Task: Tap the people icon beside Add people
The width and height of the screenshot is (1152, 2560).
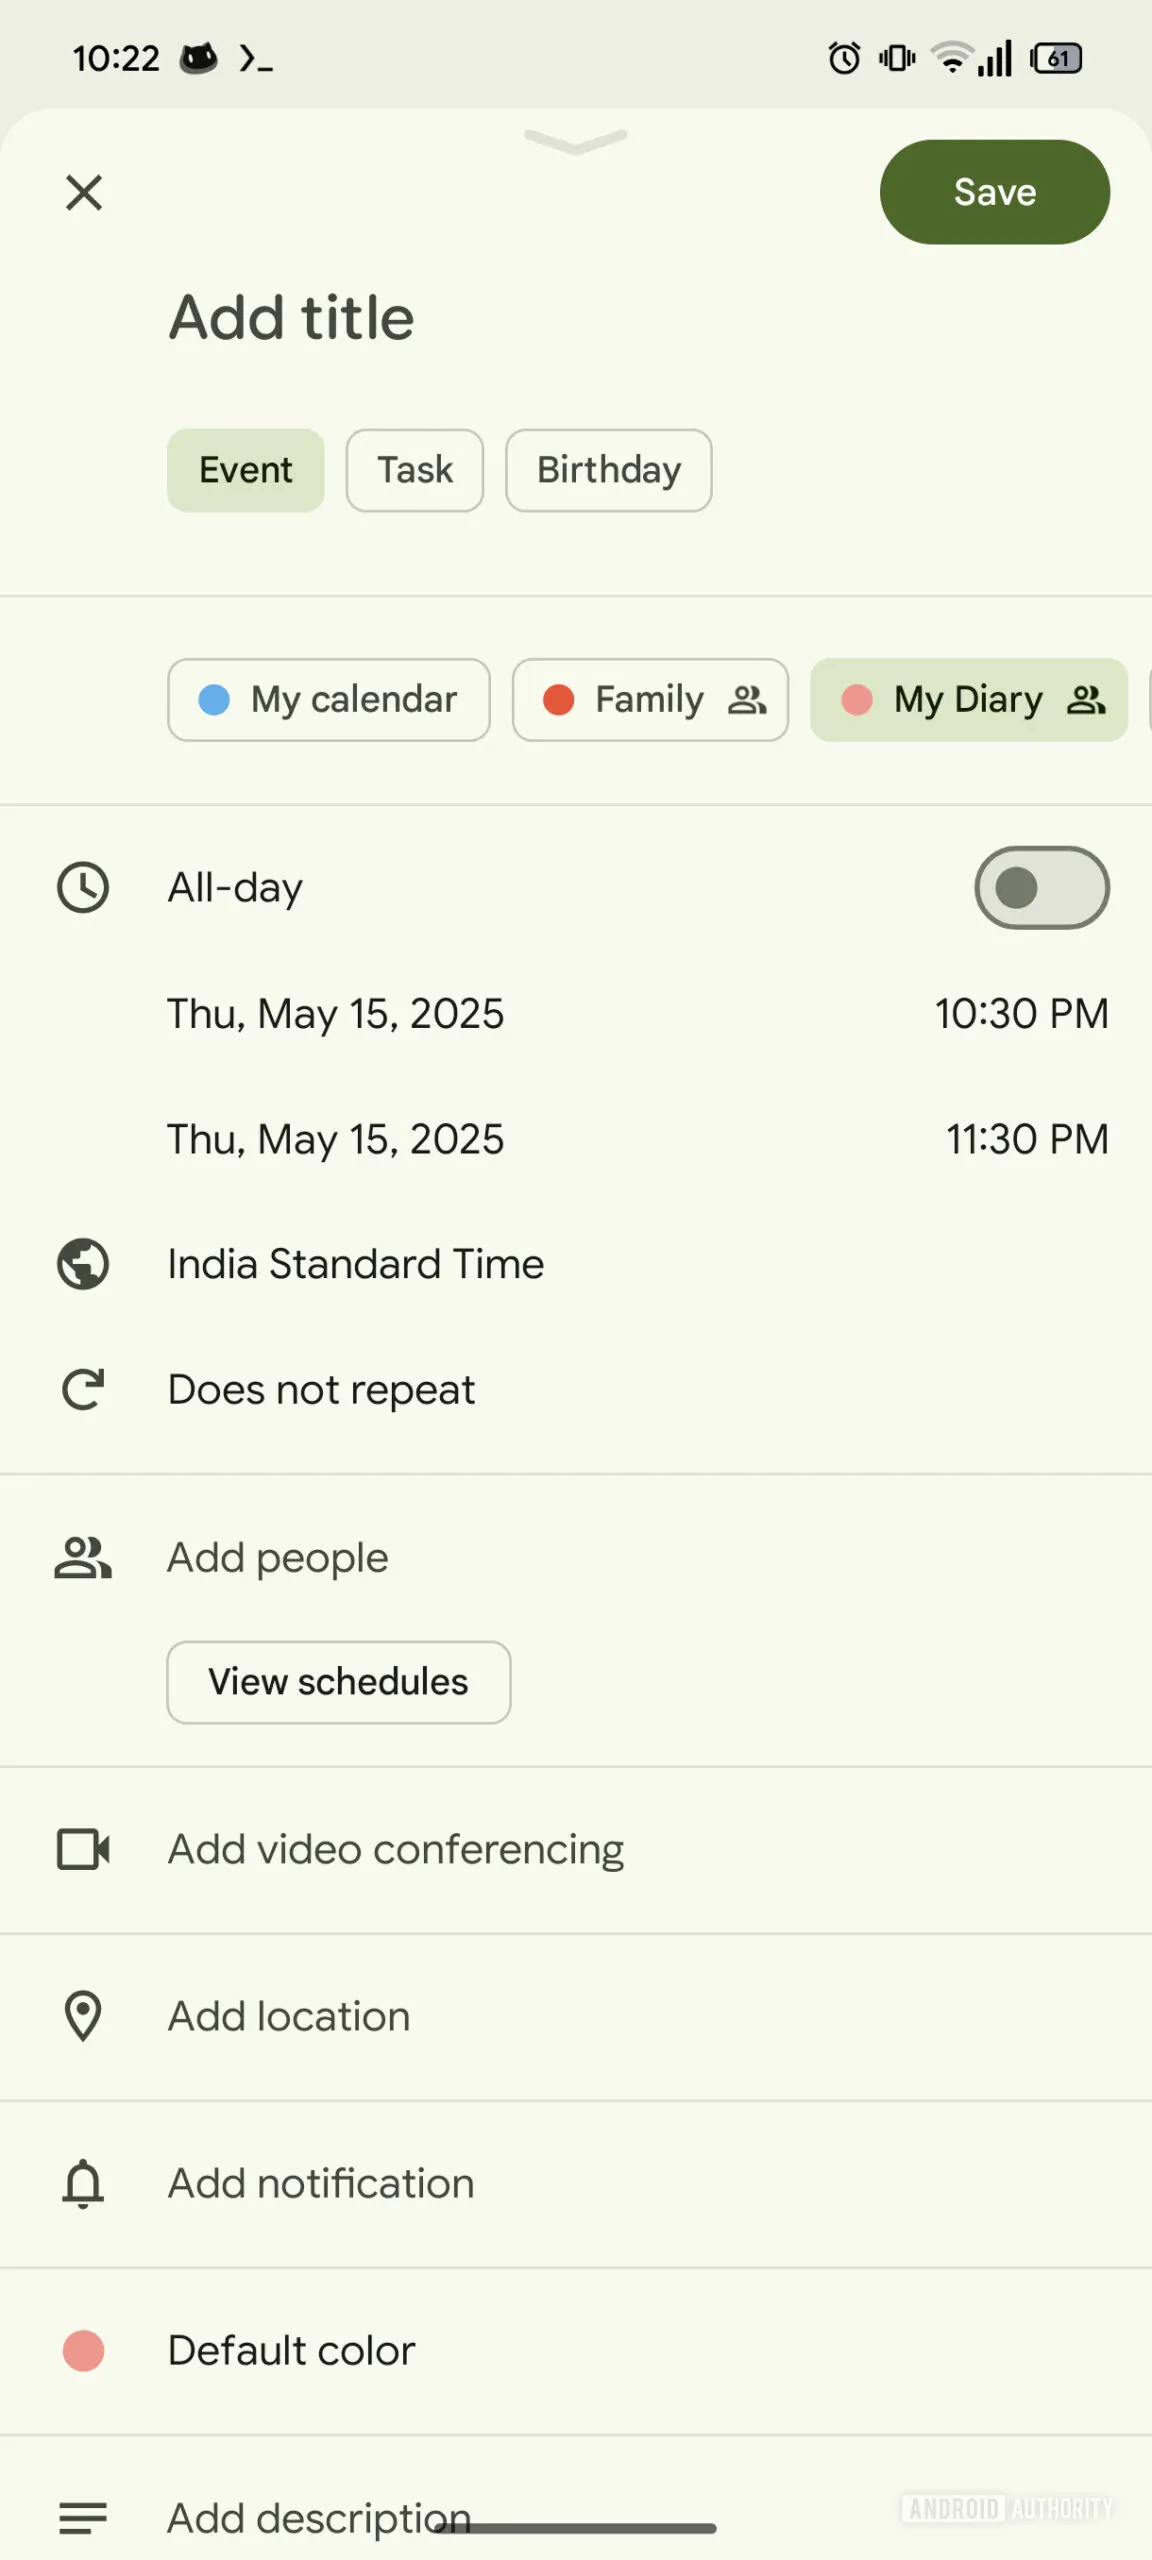Action: point(83,1557)
